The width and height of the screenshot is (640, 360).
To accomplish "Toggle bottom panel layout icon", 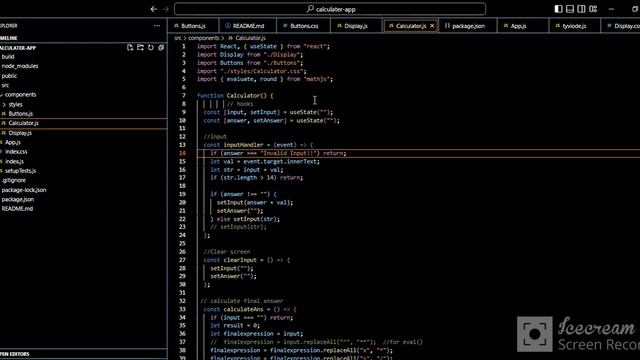I will (x=570, y=9).
